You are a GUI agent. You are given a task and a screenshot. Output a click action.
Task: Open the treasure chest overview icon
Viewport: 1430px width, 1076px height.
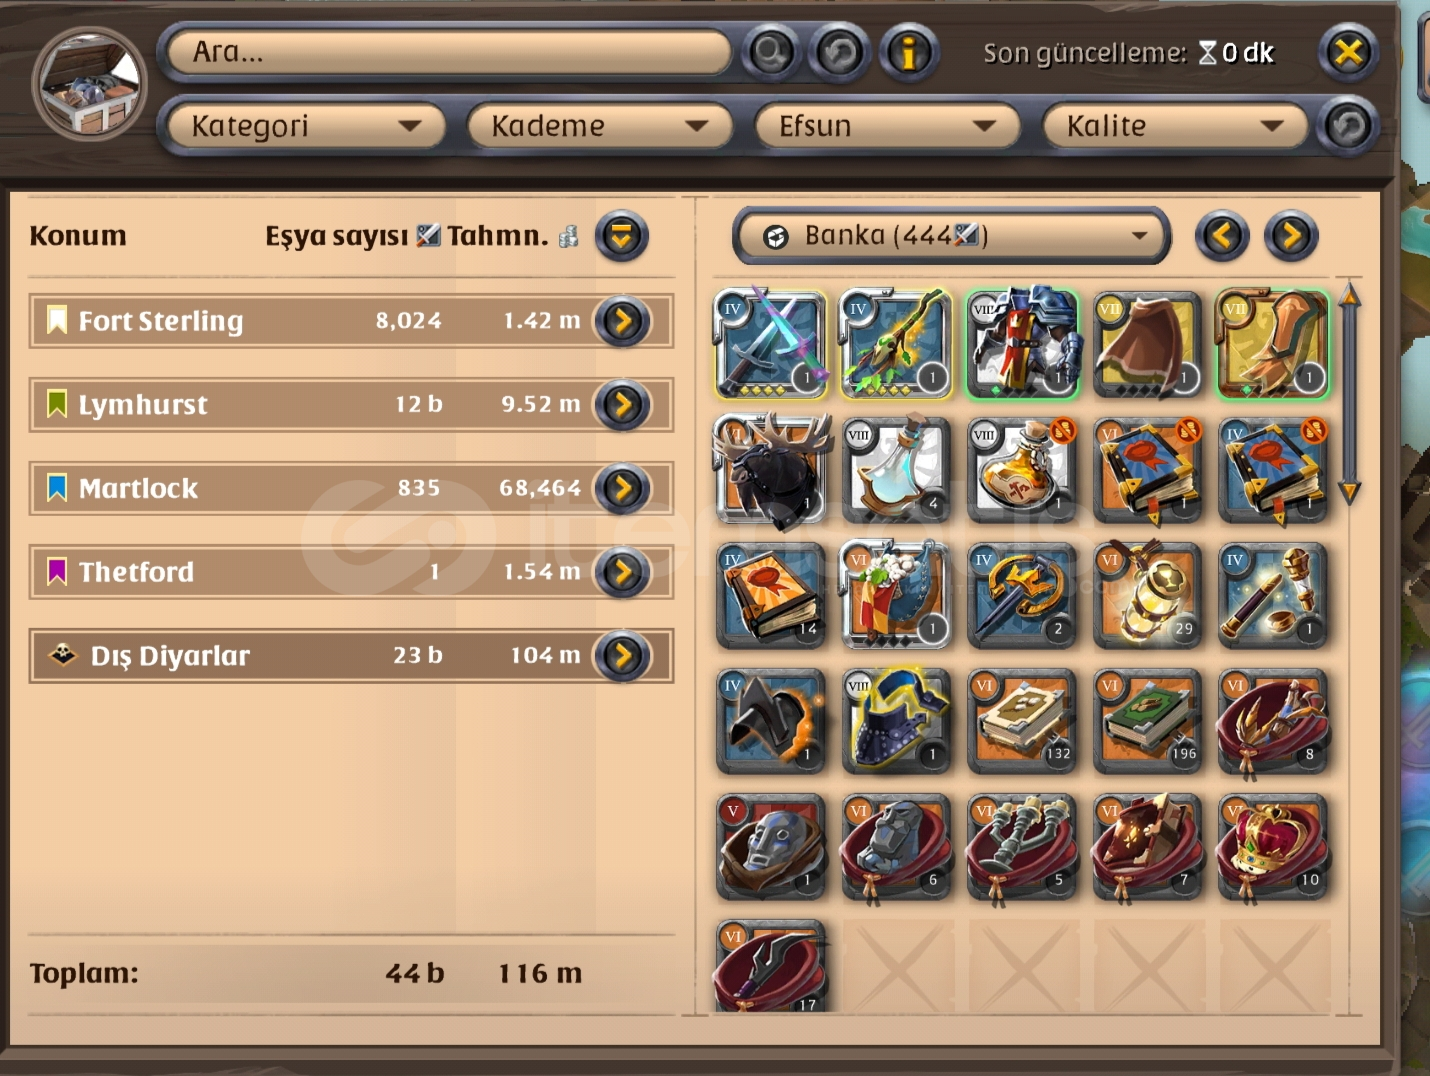tap(90, 83)
